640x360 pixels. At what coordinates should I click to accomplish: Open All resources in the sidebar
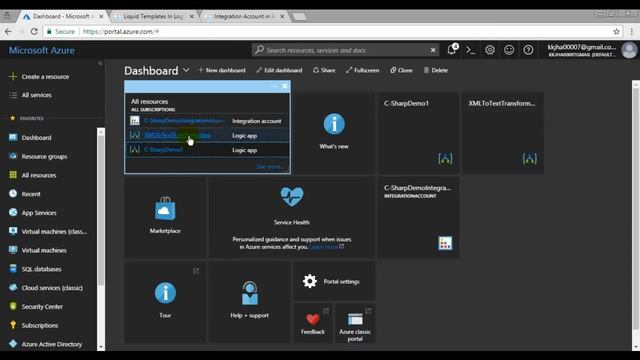point(39,175)
